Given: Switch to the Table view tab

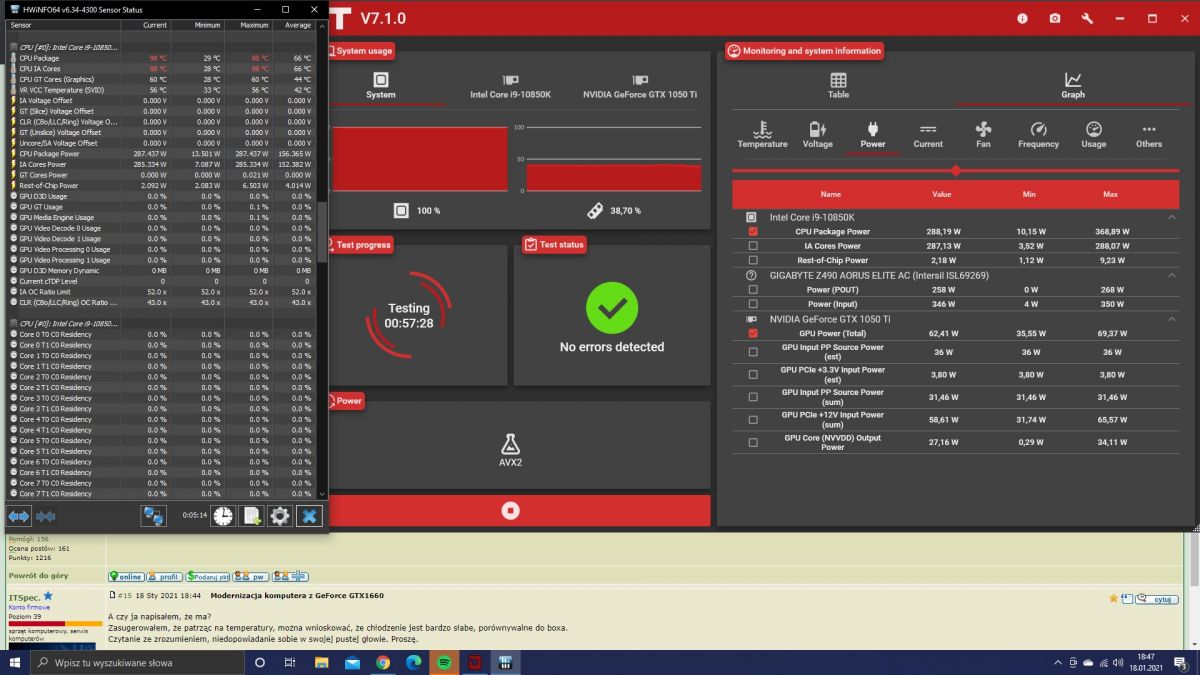Looking at the screenshot, I should tap(838, 86).
